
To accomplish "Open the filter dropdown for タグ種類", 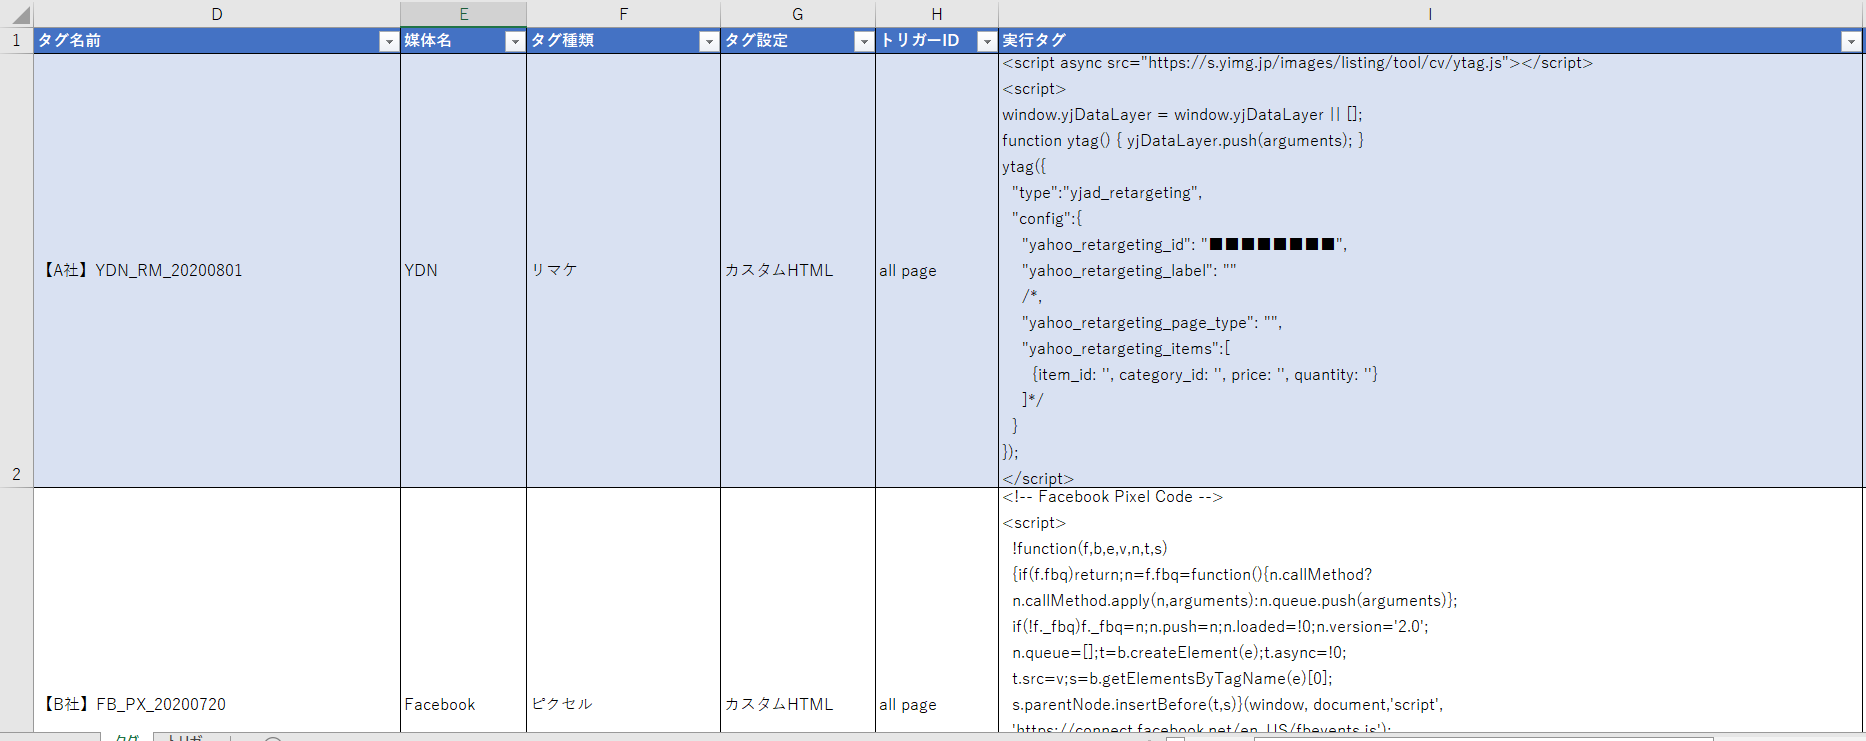I will [709, 41].
